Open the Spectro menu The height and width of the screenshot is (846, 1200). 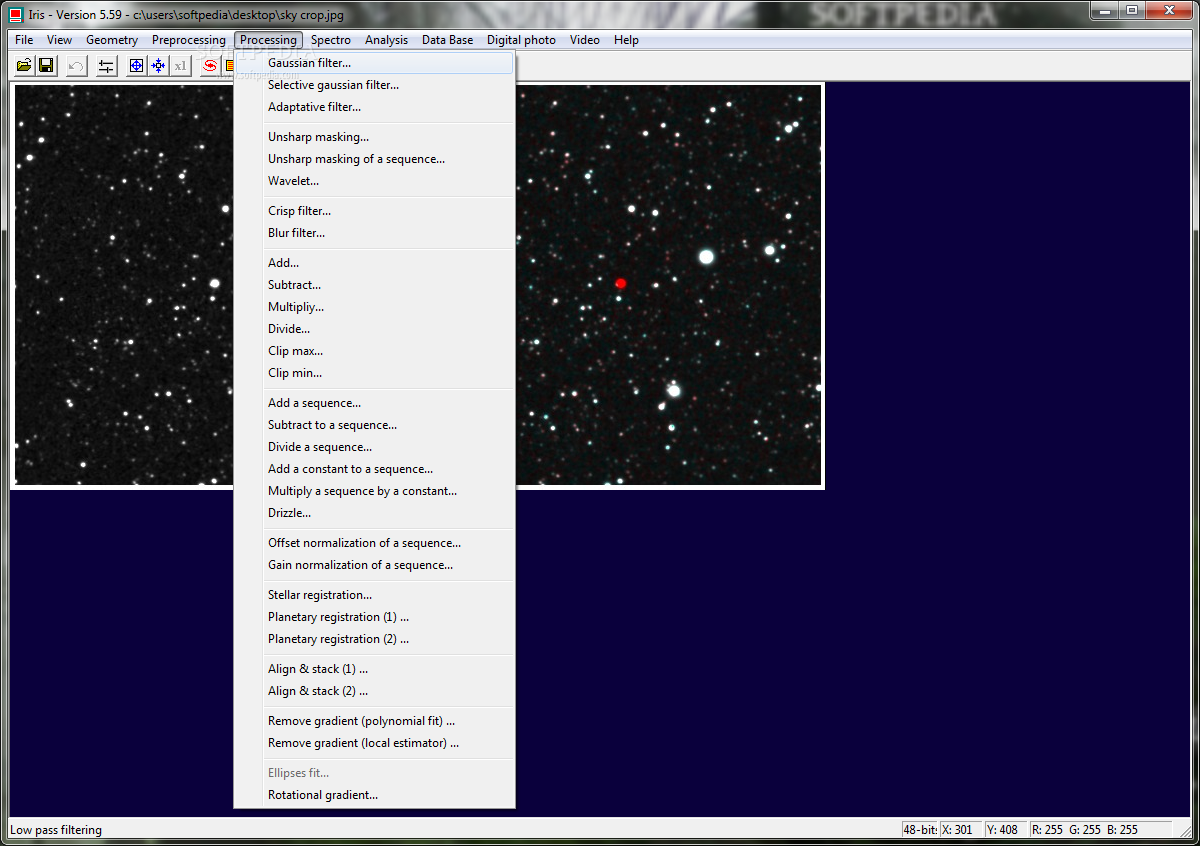331,40
